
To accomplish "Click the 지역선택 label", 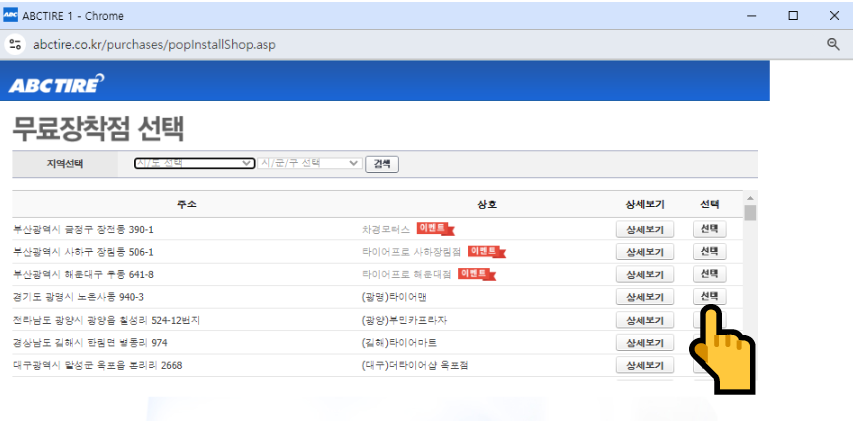I will 65,164.
